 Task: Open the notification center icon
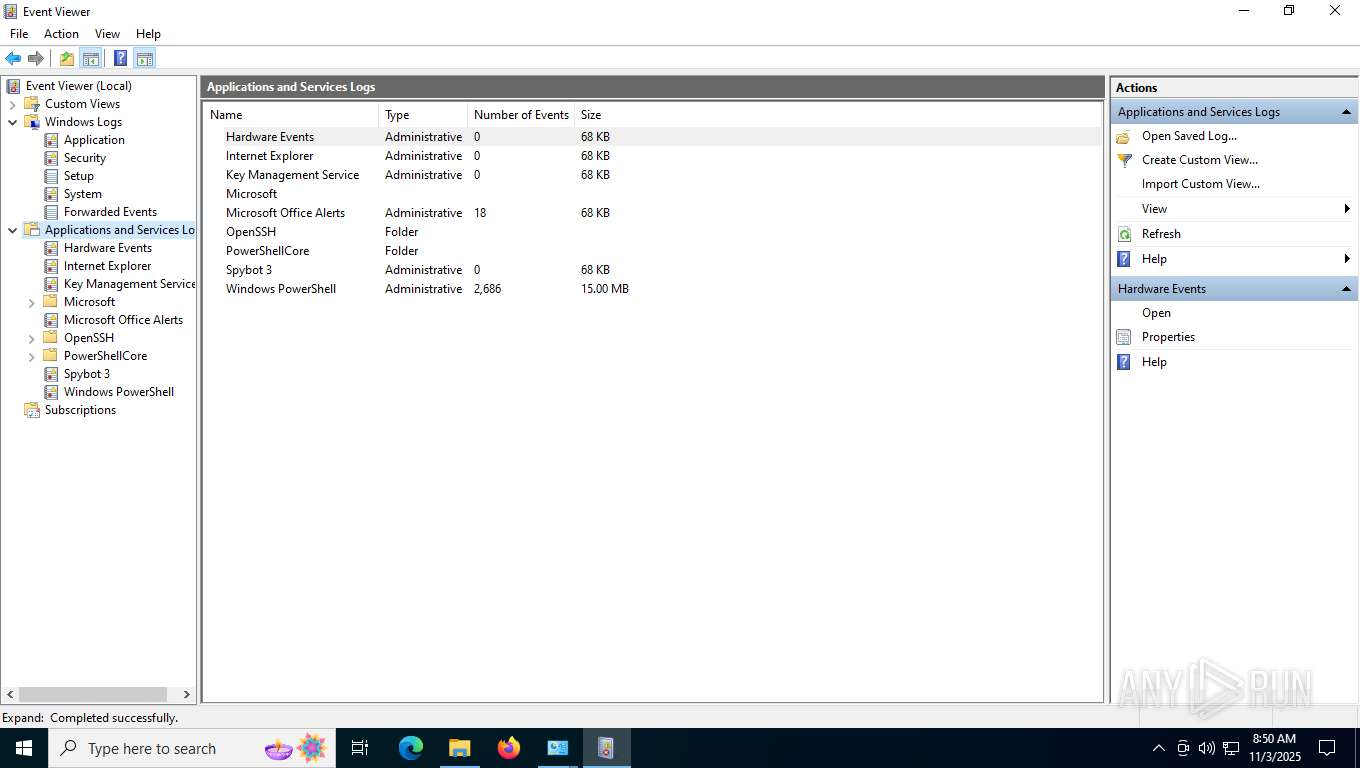tap(1327, 748)
